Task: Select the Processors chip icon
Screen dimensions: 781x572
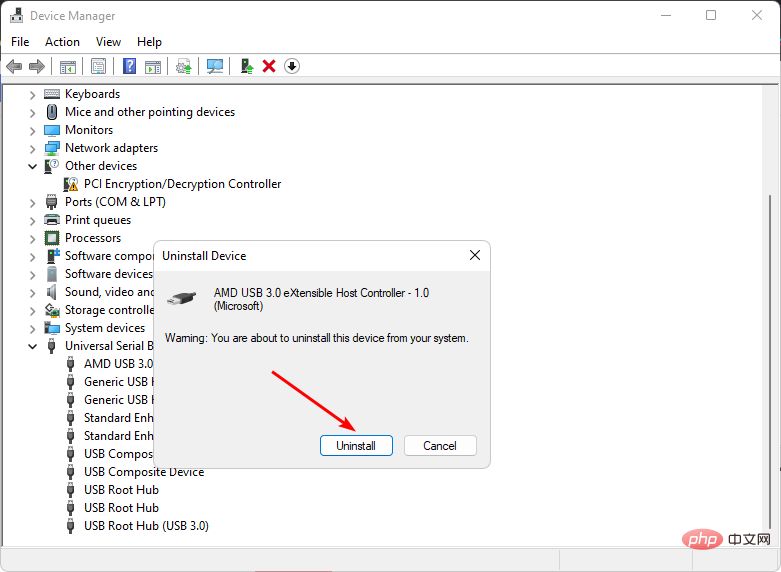Action: click(x=52, y=238)
